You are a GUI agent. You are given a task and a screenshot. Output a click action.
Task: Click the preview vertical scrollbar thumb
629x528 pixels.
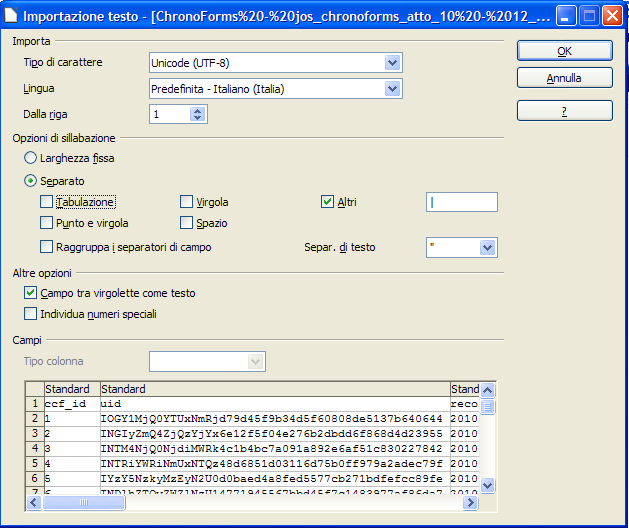tap(487, 407)
